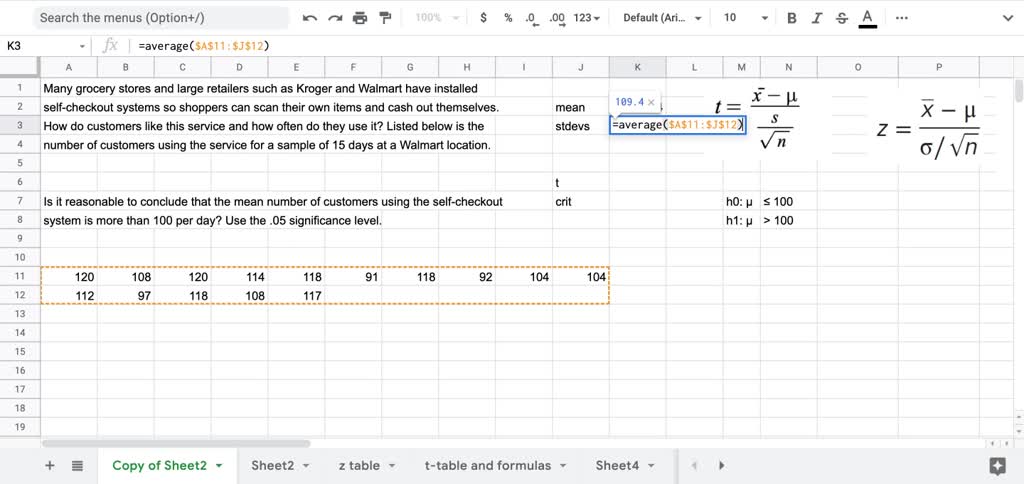Activate the Paint format roller tool
Screen dimensions: 1024x484
pos(385,18)
